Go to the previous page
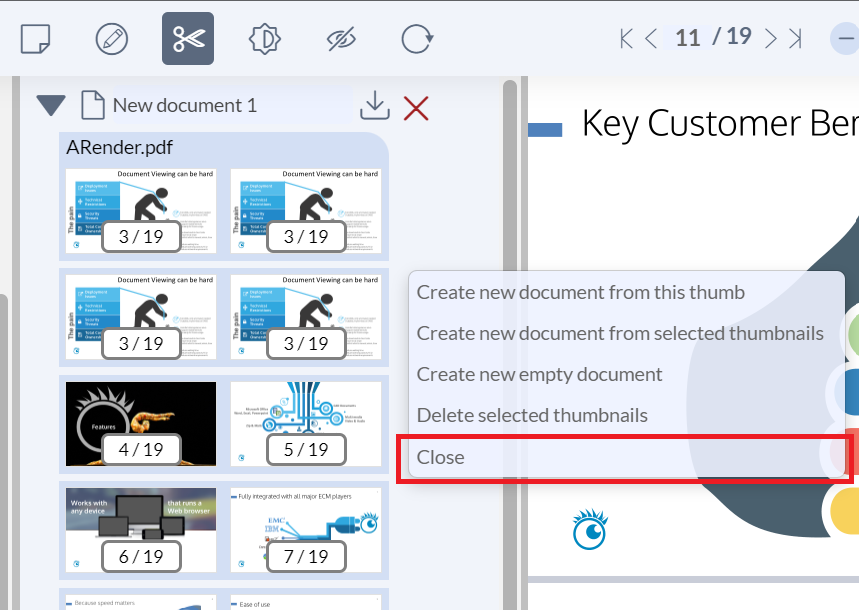The height and width of the screenshot is (610, 859). [651, 38]
